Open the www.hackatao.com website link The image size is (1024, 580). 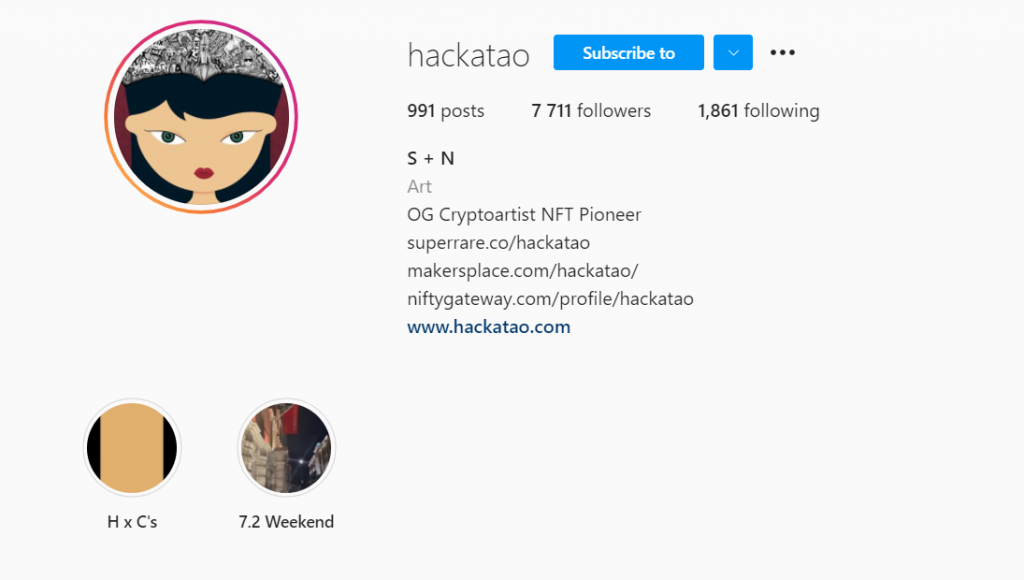click(x=488, y=327)
